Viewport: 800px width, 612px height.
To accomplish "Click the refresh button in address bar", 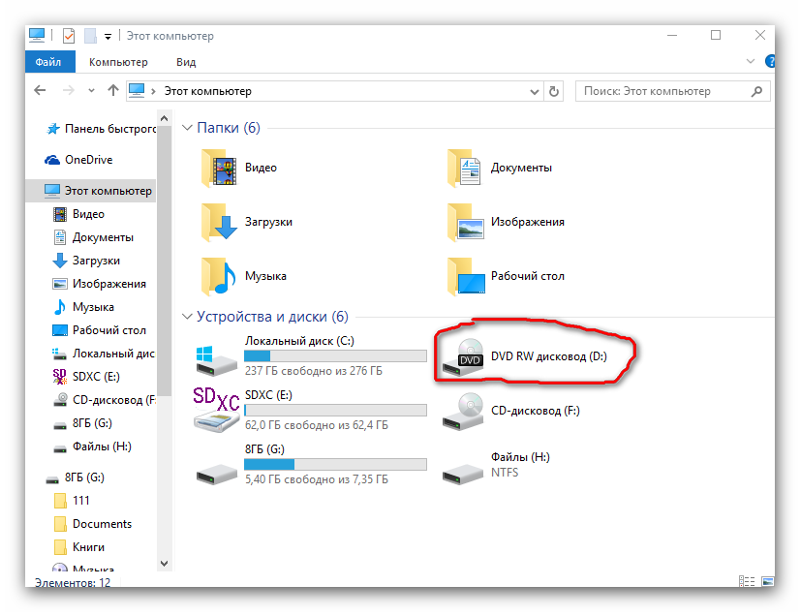I will pyautogui.click(x=554, y=91).
